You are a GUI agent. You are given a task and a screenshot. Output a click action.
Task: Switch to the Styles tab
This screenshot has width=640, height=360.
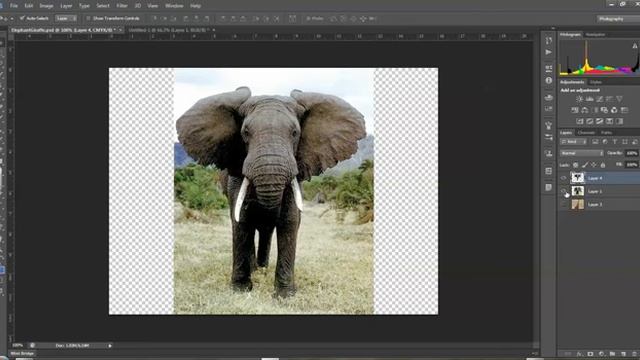coord(596,82)
